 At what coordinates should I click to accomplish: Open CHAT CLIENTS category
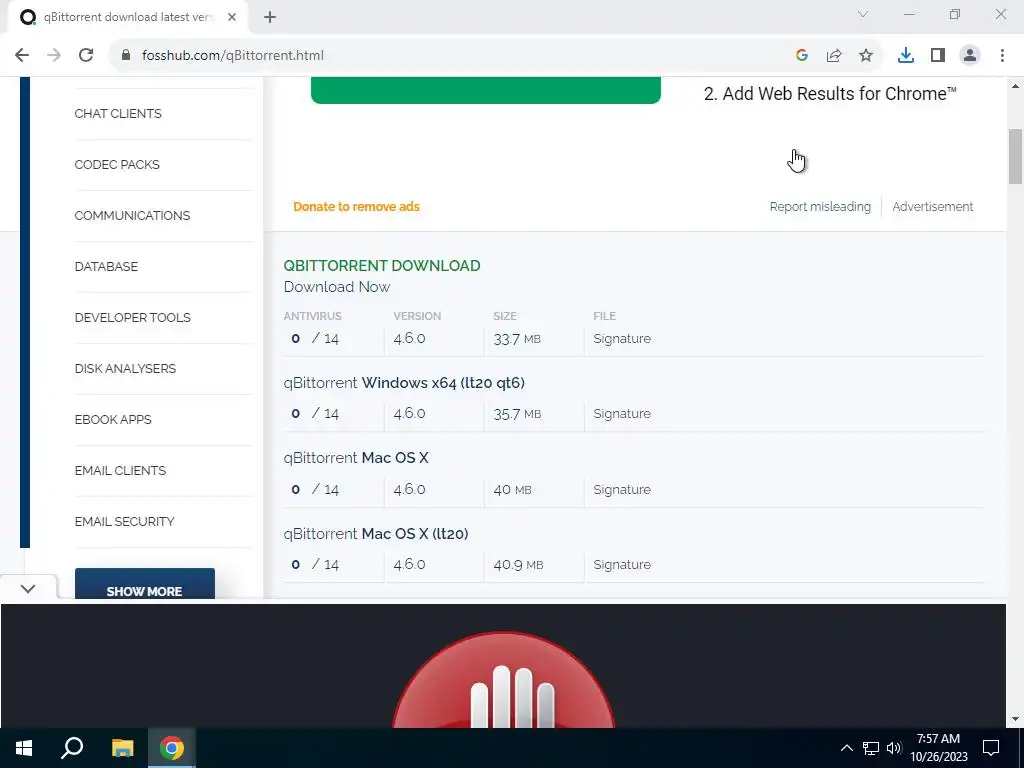pyautogui.click(x=118, y=114)
